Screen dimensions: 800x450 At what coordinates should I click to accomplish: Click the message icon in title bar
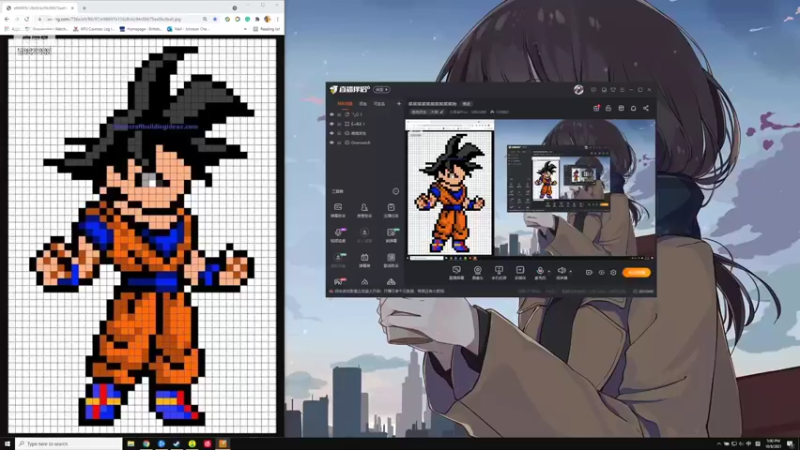593,90
